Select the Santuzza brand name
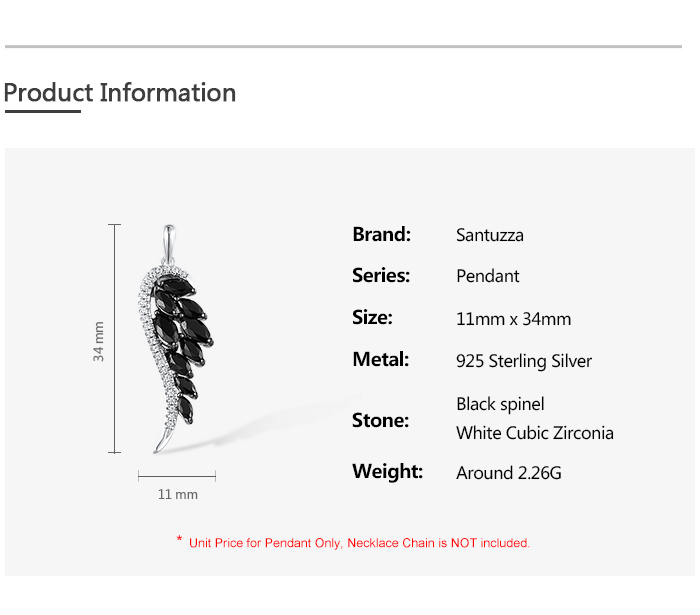This screenshot has width=700, height=615. pos(490,236)
